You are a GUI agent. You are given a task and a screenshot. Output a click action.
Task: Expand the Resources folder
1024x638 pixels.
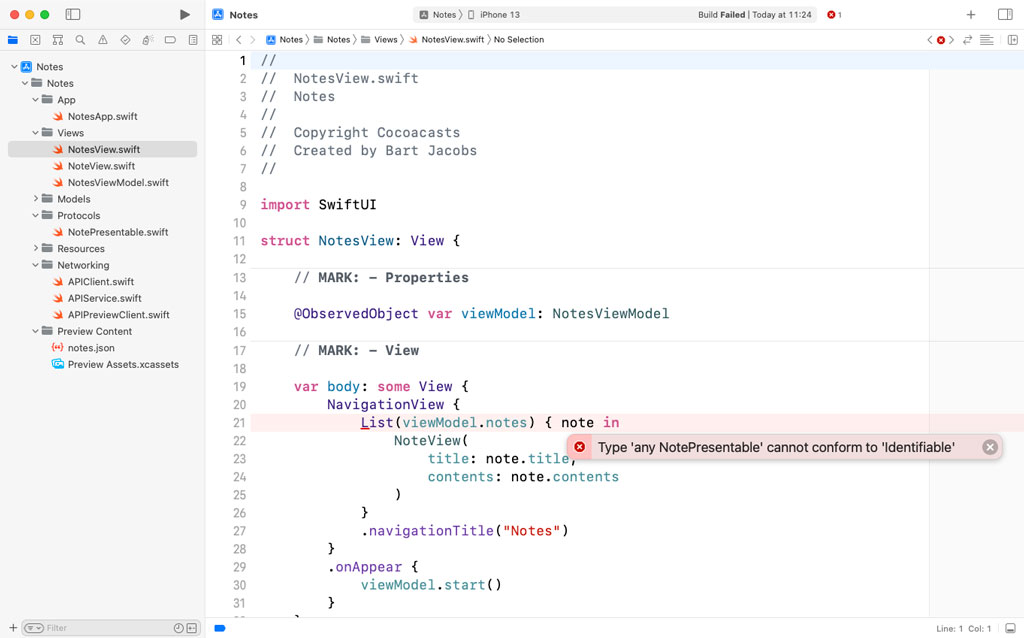[x=36, y=249]
